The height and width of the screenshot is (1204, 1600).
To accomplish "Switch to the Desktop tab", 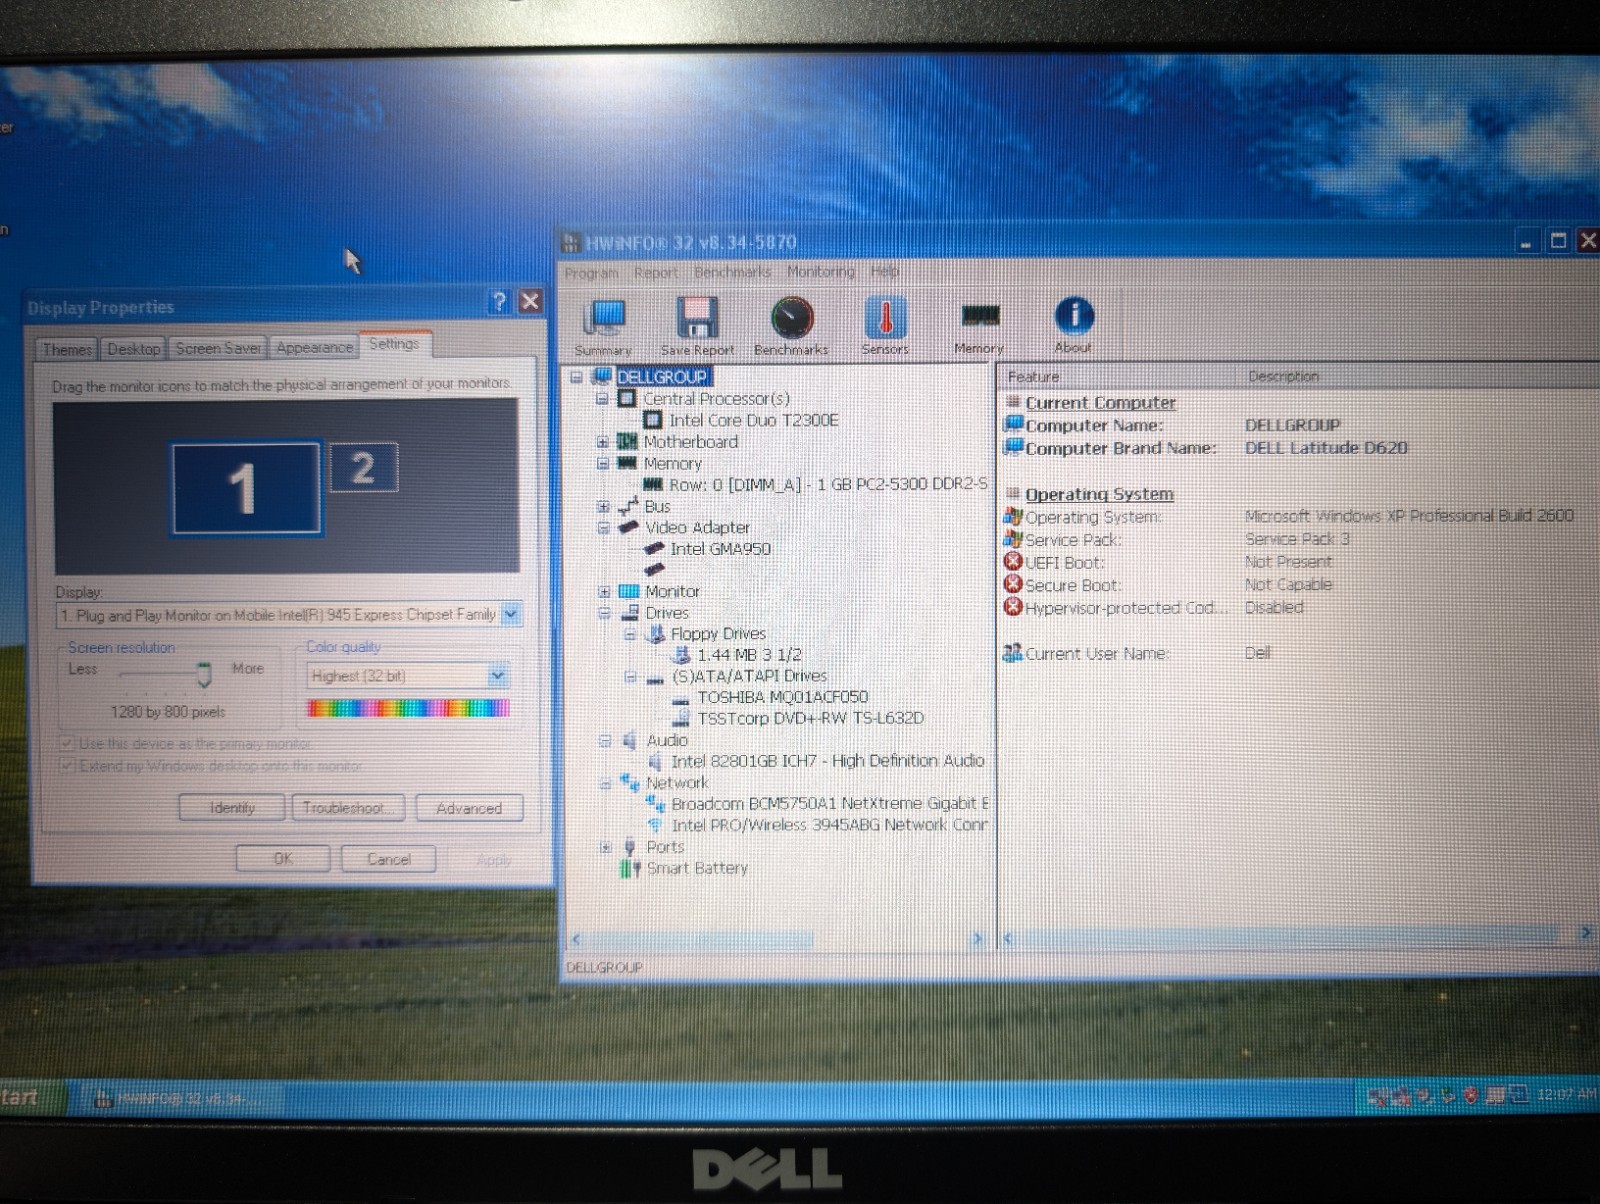I will click(x=133, y=349).
